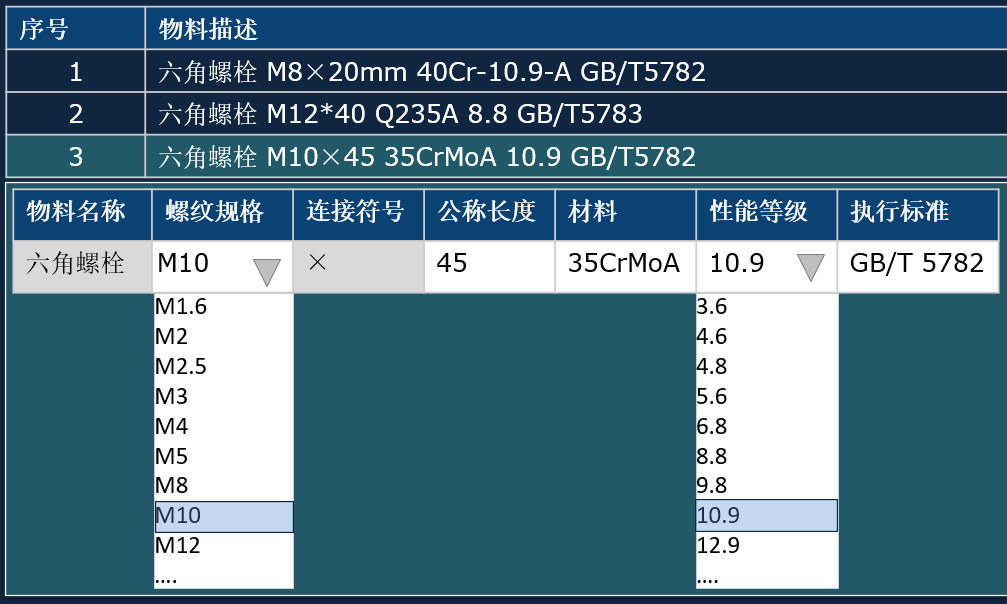Viewport: 1007px width, 604px height.
Task: Click the 公称长度 field showing 45
Action: 489,267
